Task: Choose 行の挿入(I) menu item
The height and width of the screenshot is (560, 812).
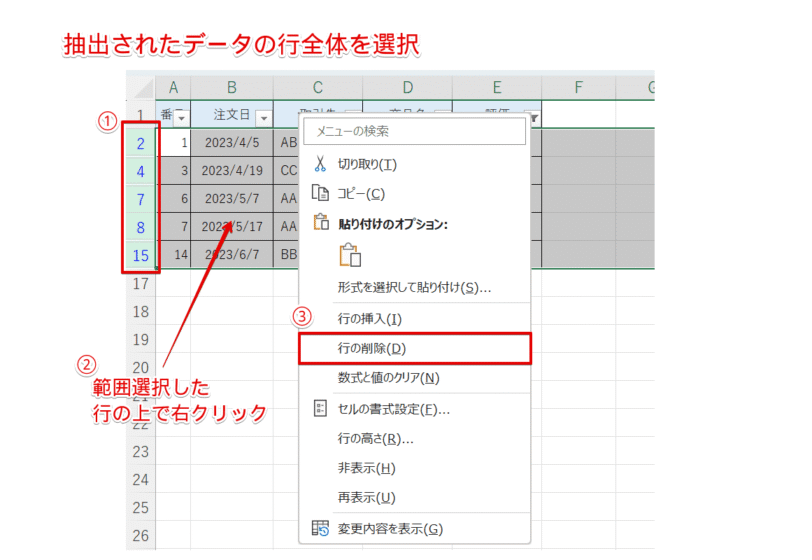Action: tap(415, 319)
